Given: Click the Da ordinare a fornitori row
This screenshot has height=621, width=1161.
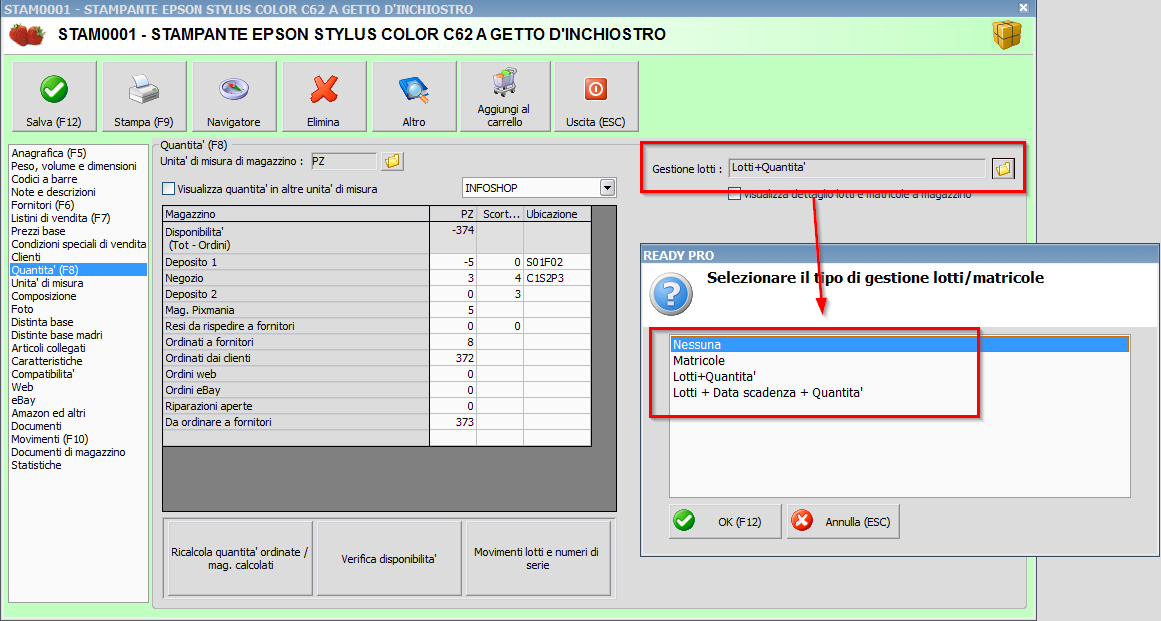Looking at the screenshot, I should tap(377, 422).
